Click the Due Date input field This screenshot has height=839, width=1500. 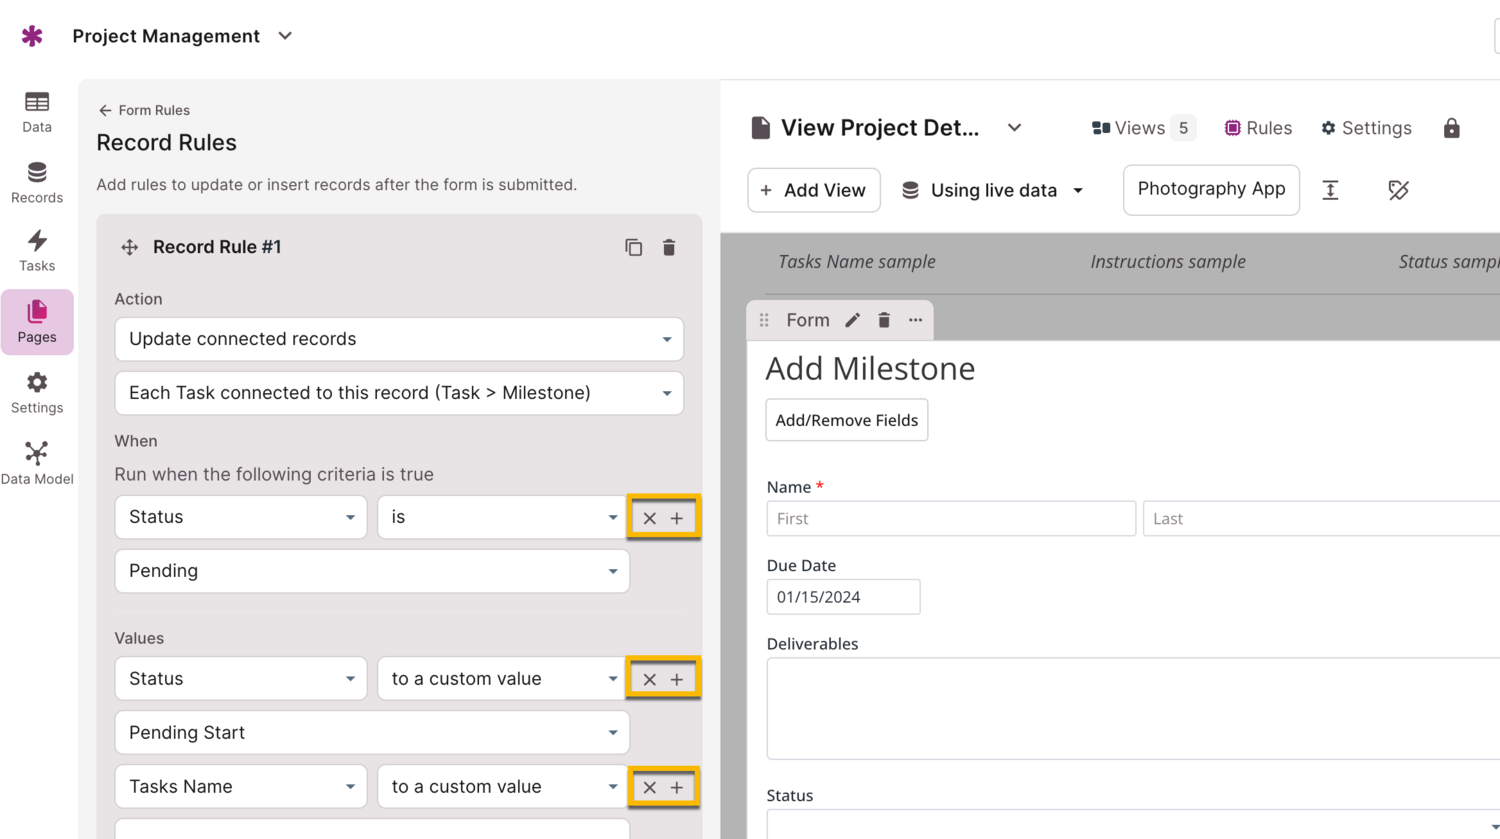coord(843,597)
